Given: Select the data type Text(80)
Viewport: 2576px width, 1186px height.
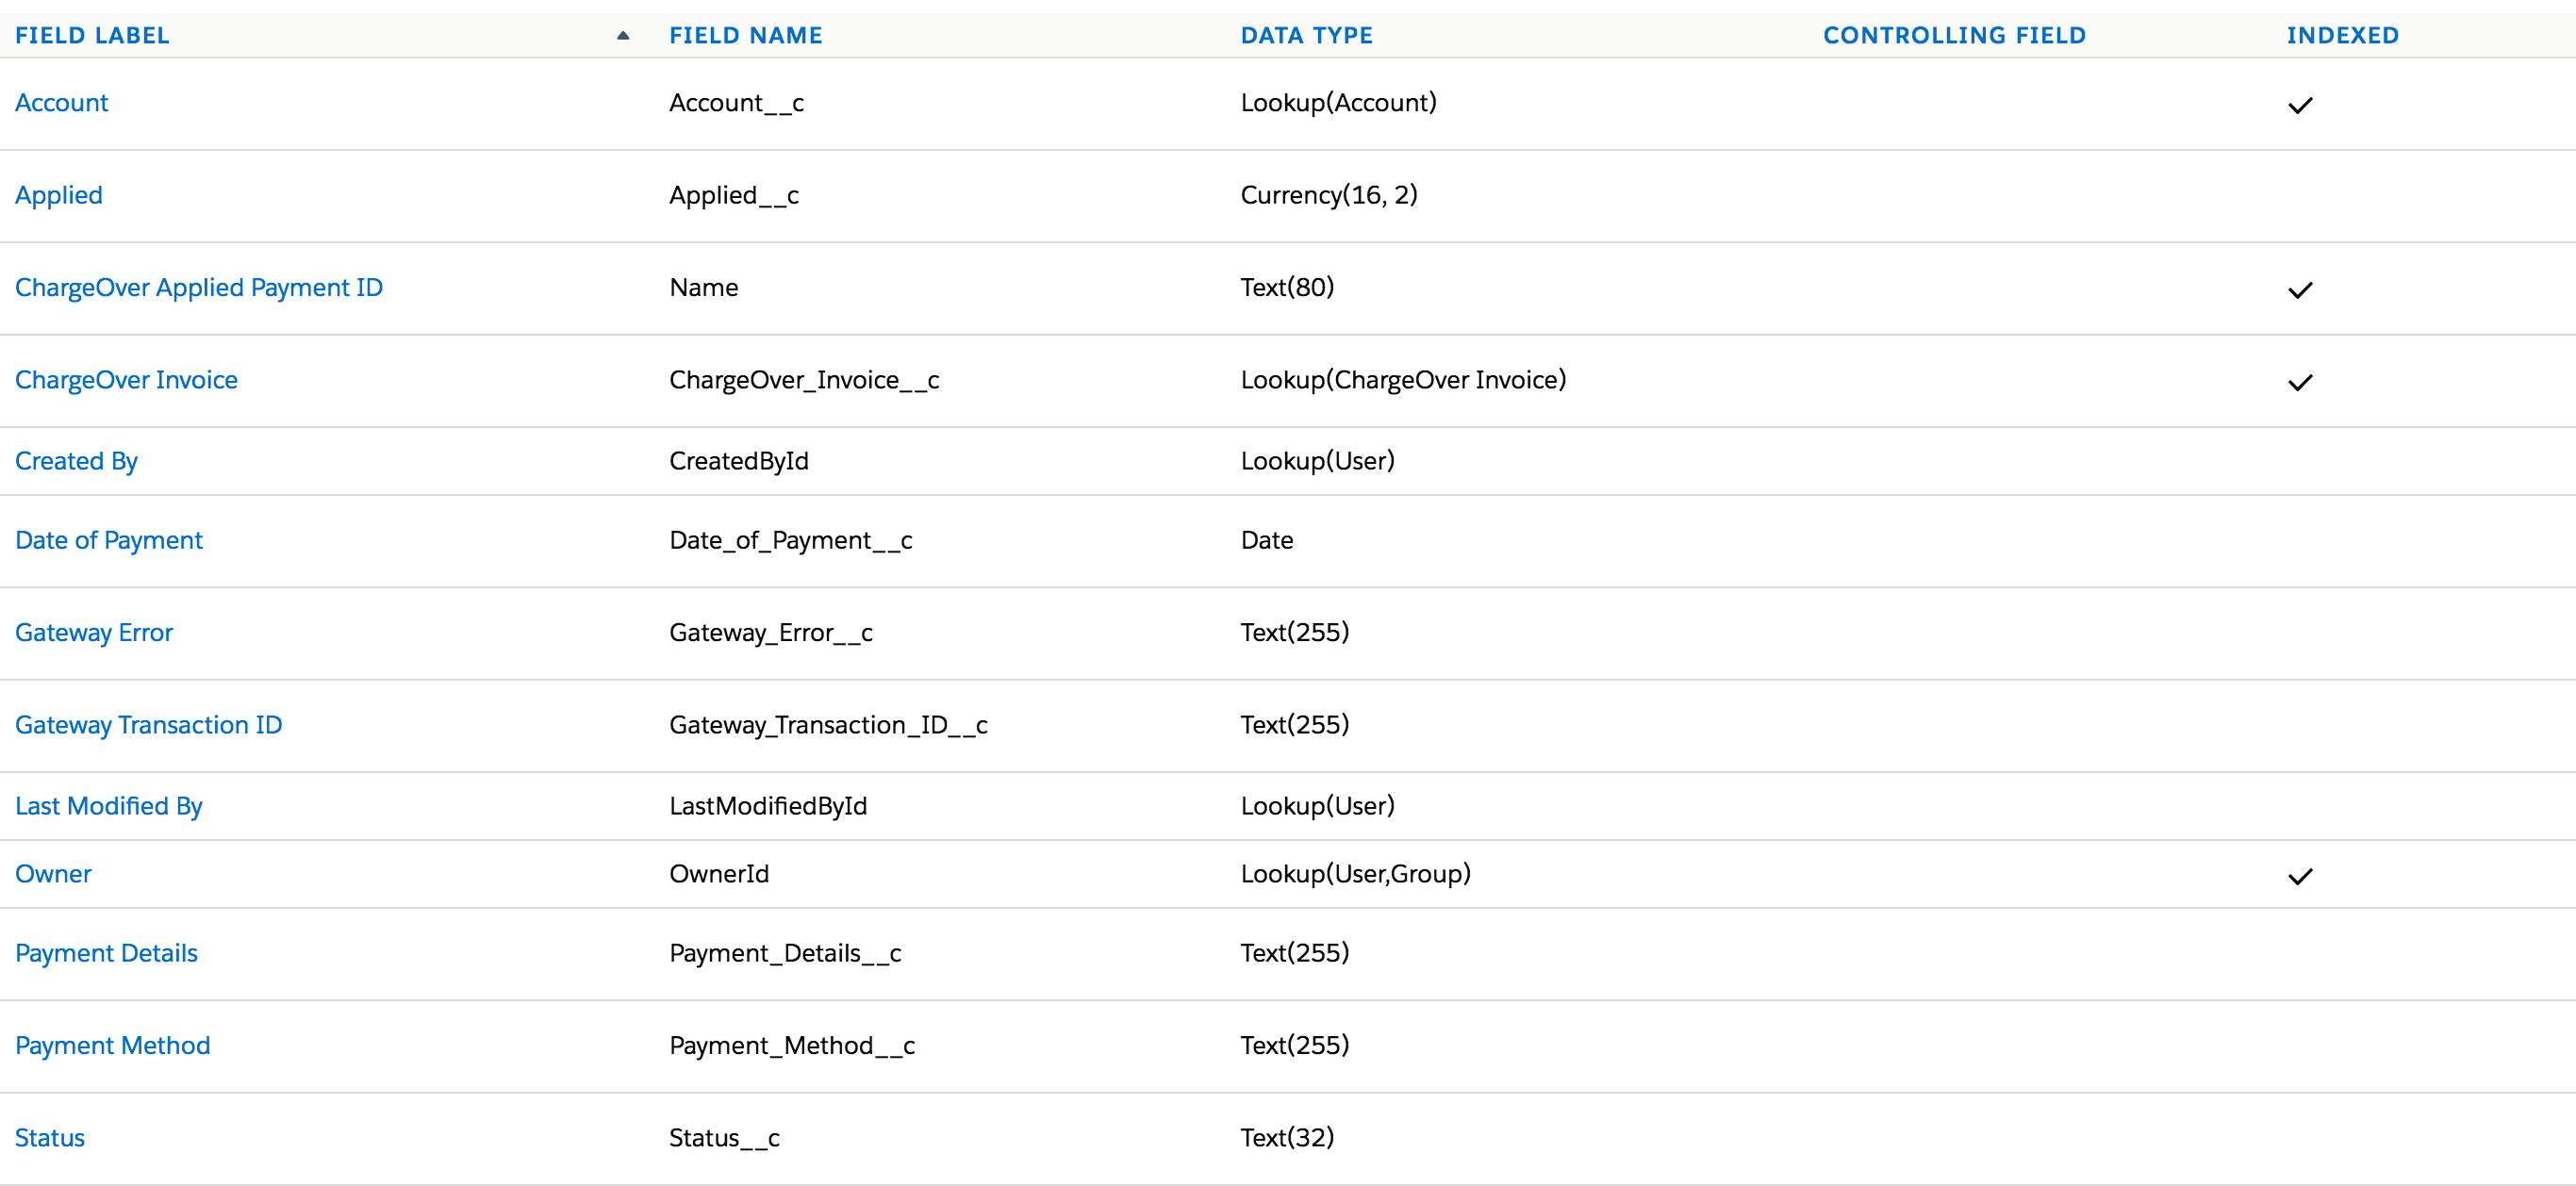Looking at the screenshot, I should [1287, 288].
